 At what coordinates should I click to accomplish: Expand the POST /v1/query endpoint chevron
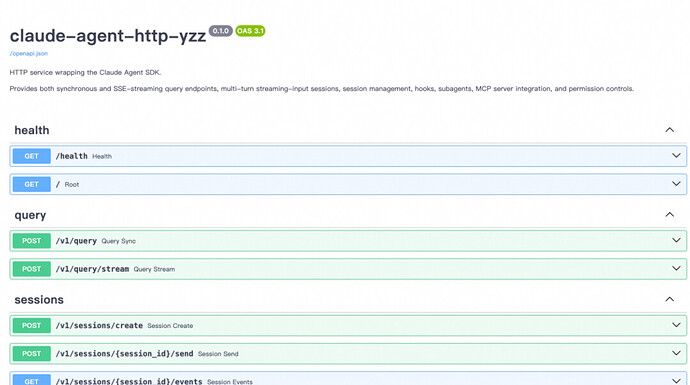676,241
